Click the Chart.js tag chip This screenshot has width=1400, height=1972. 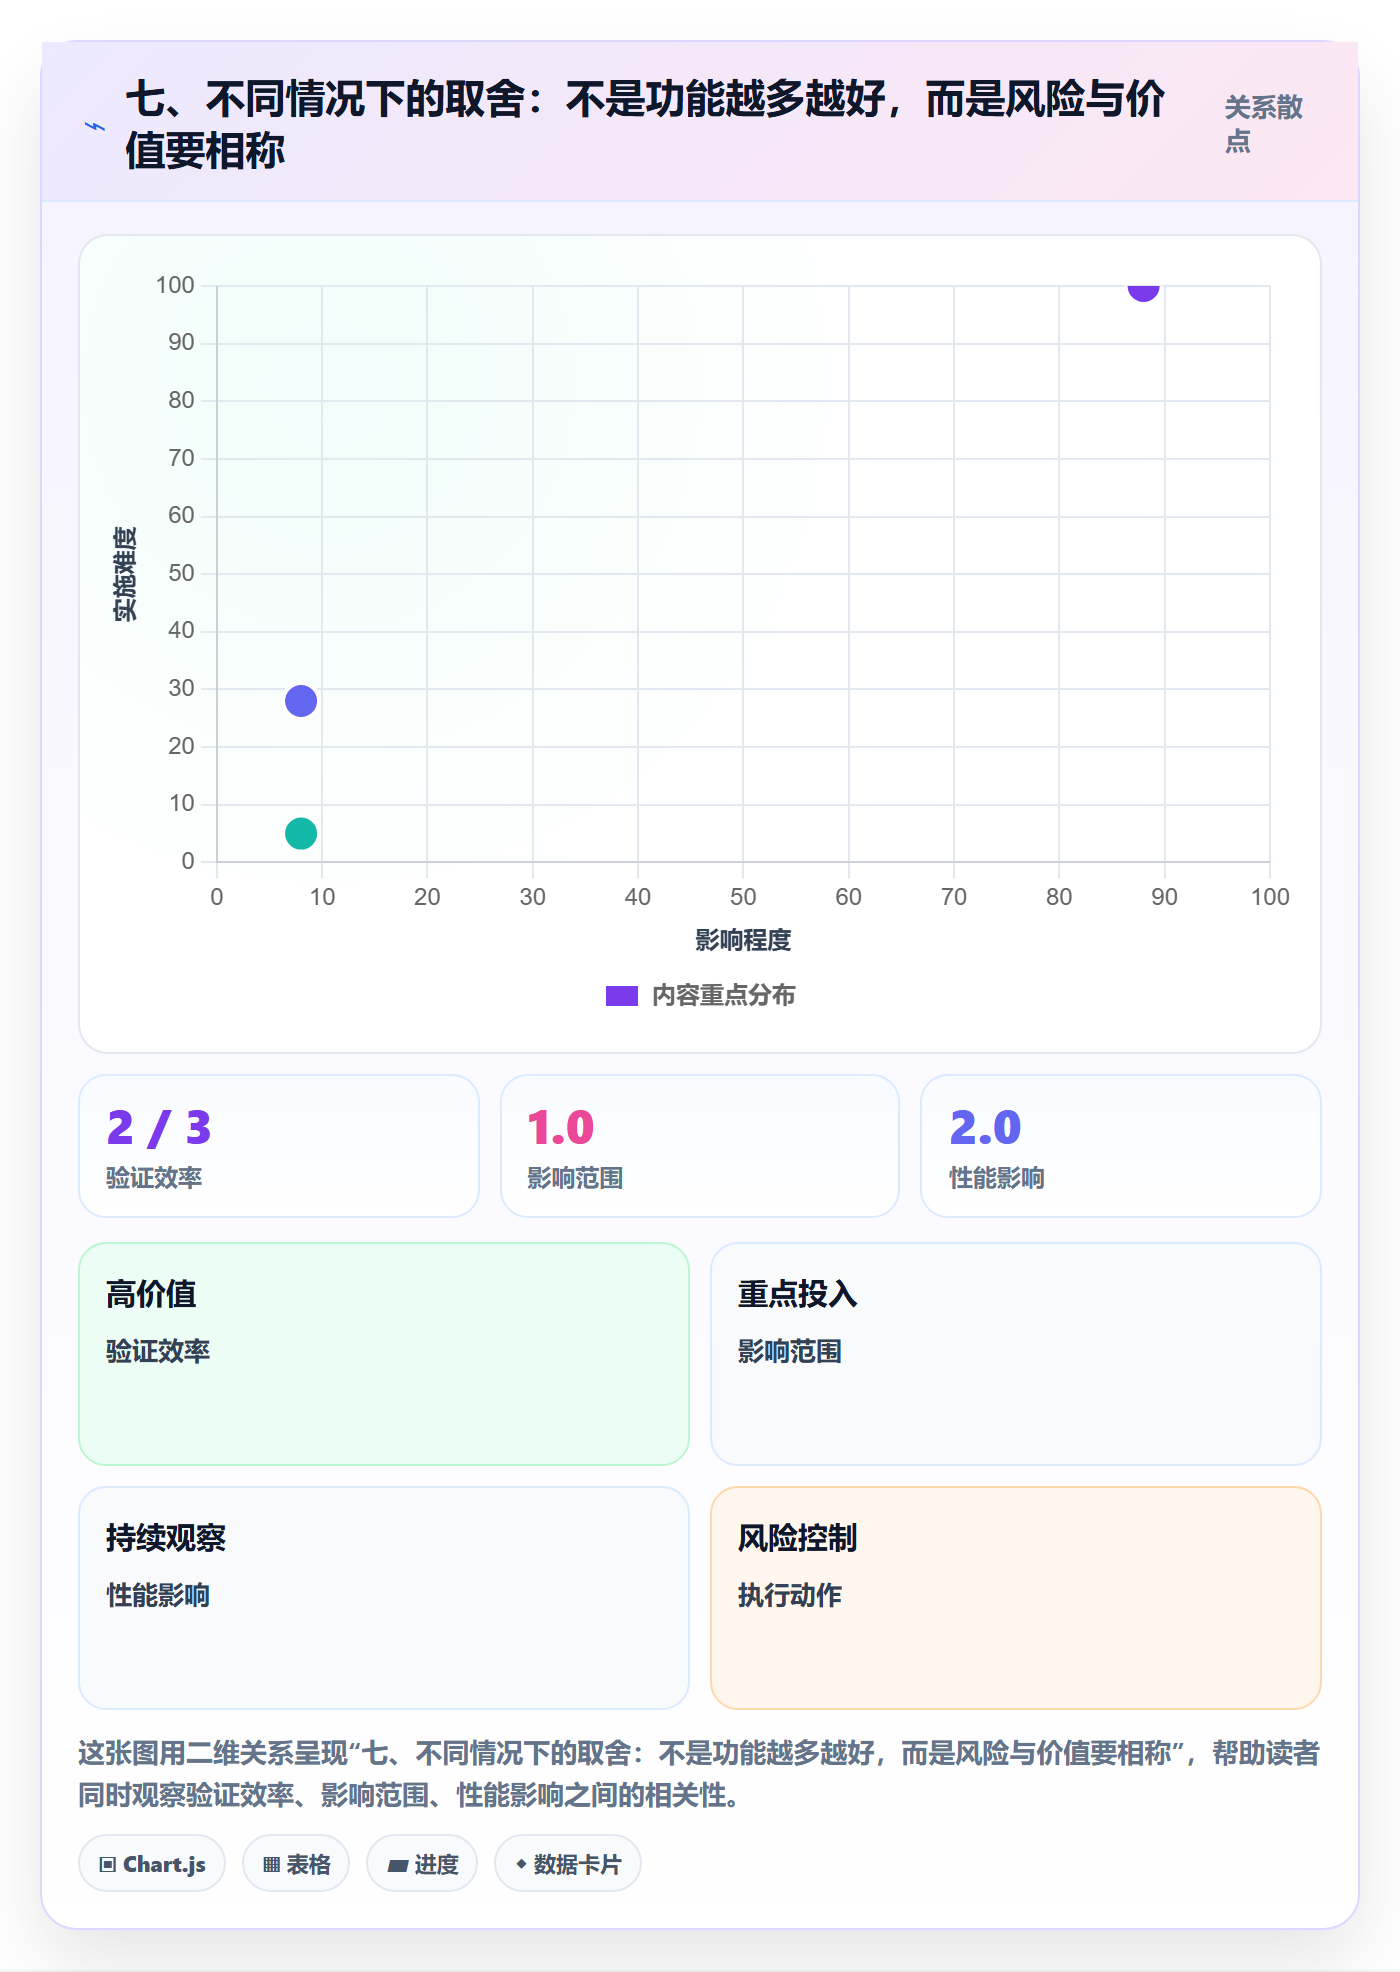[152, 1864]
